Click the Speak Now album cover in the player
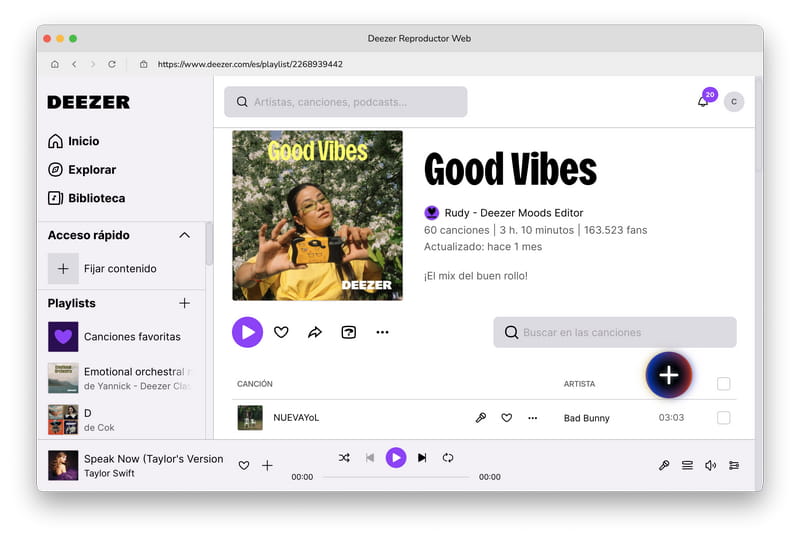 (x=63, y=465)
